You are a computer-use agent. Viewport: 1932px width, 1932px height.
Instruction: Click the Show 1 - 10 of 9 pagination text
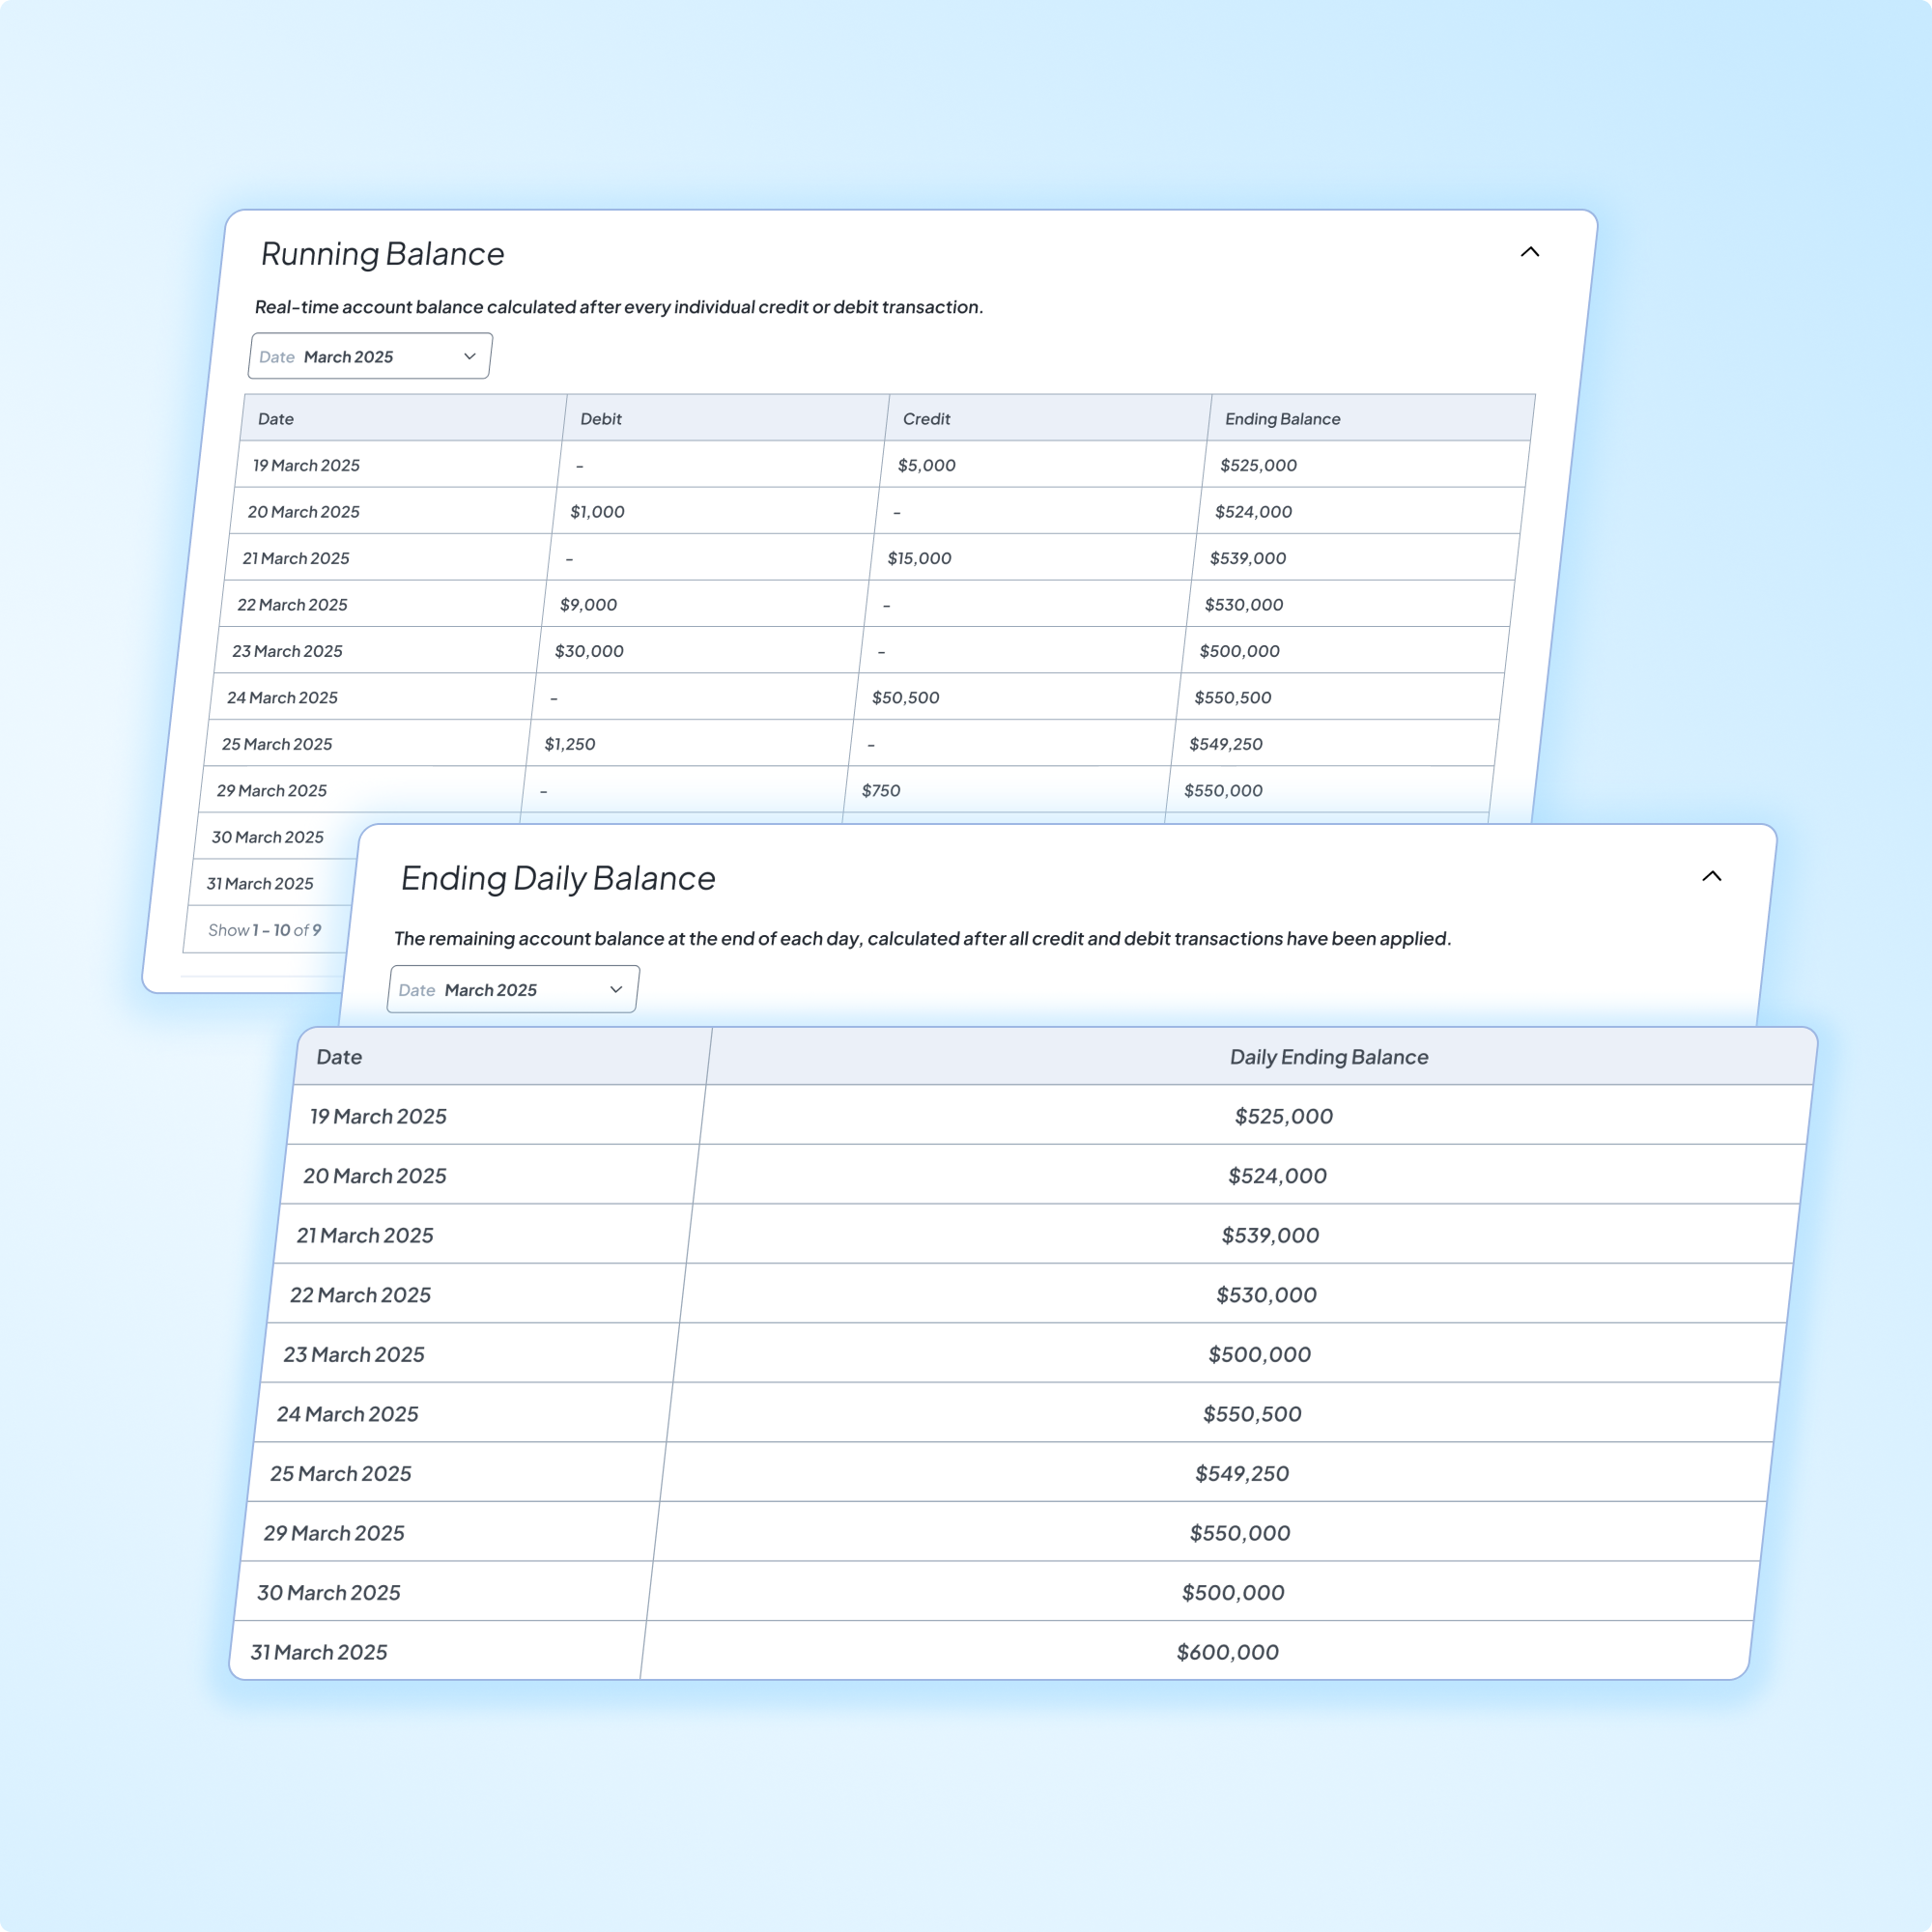pos(264,930)
